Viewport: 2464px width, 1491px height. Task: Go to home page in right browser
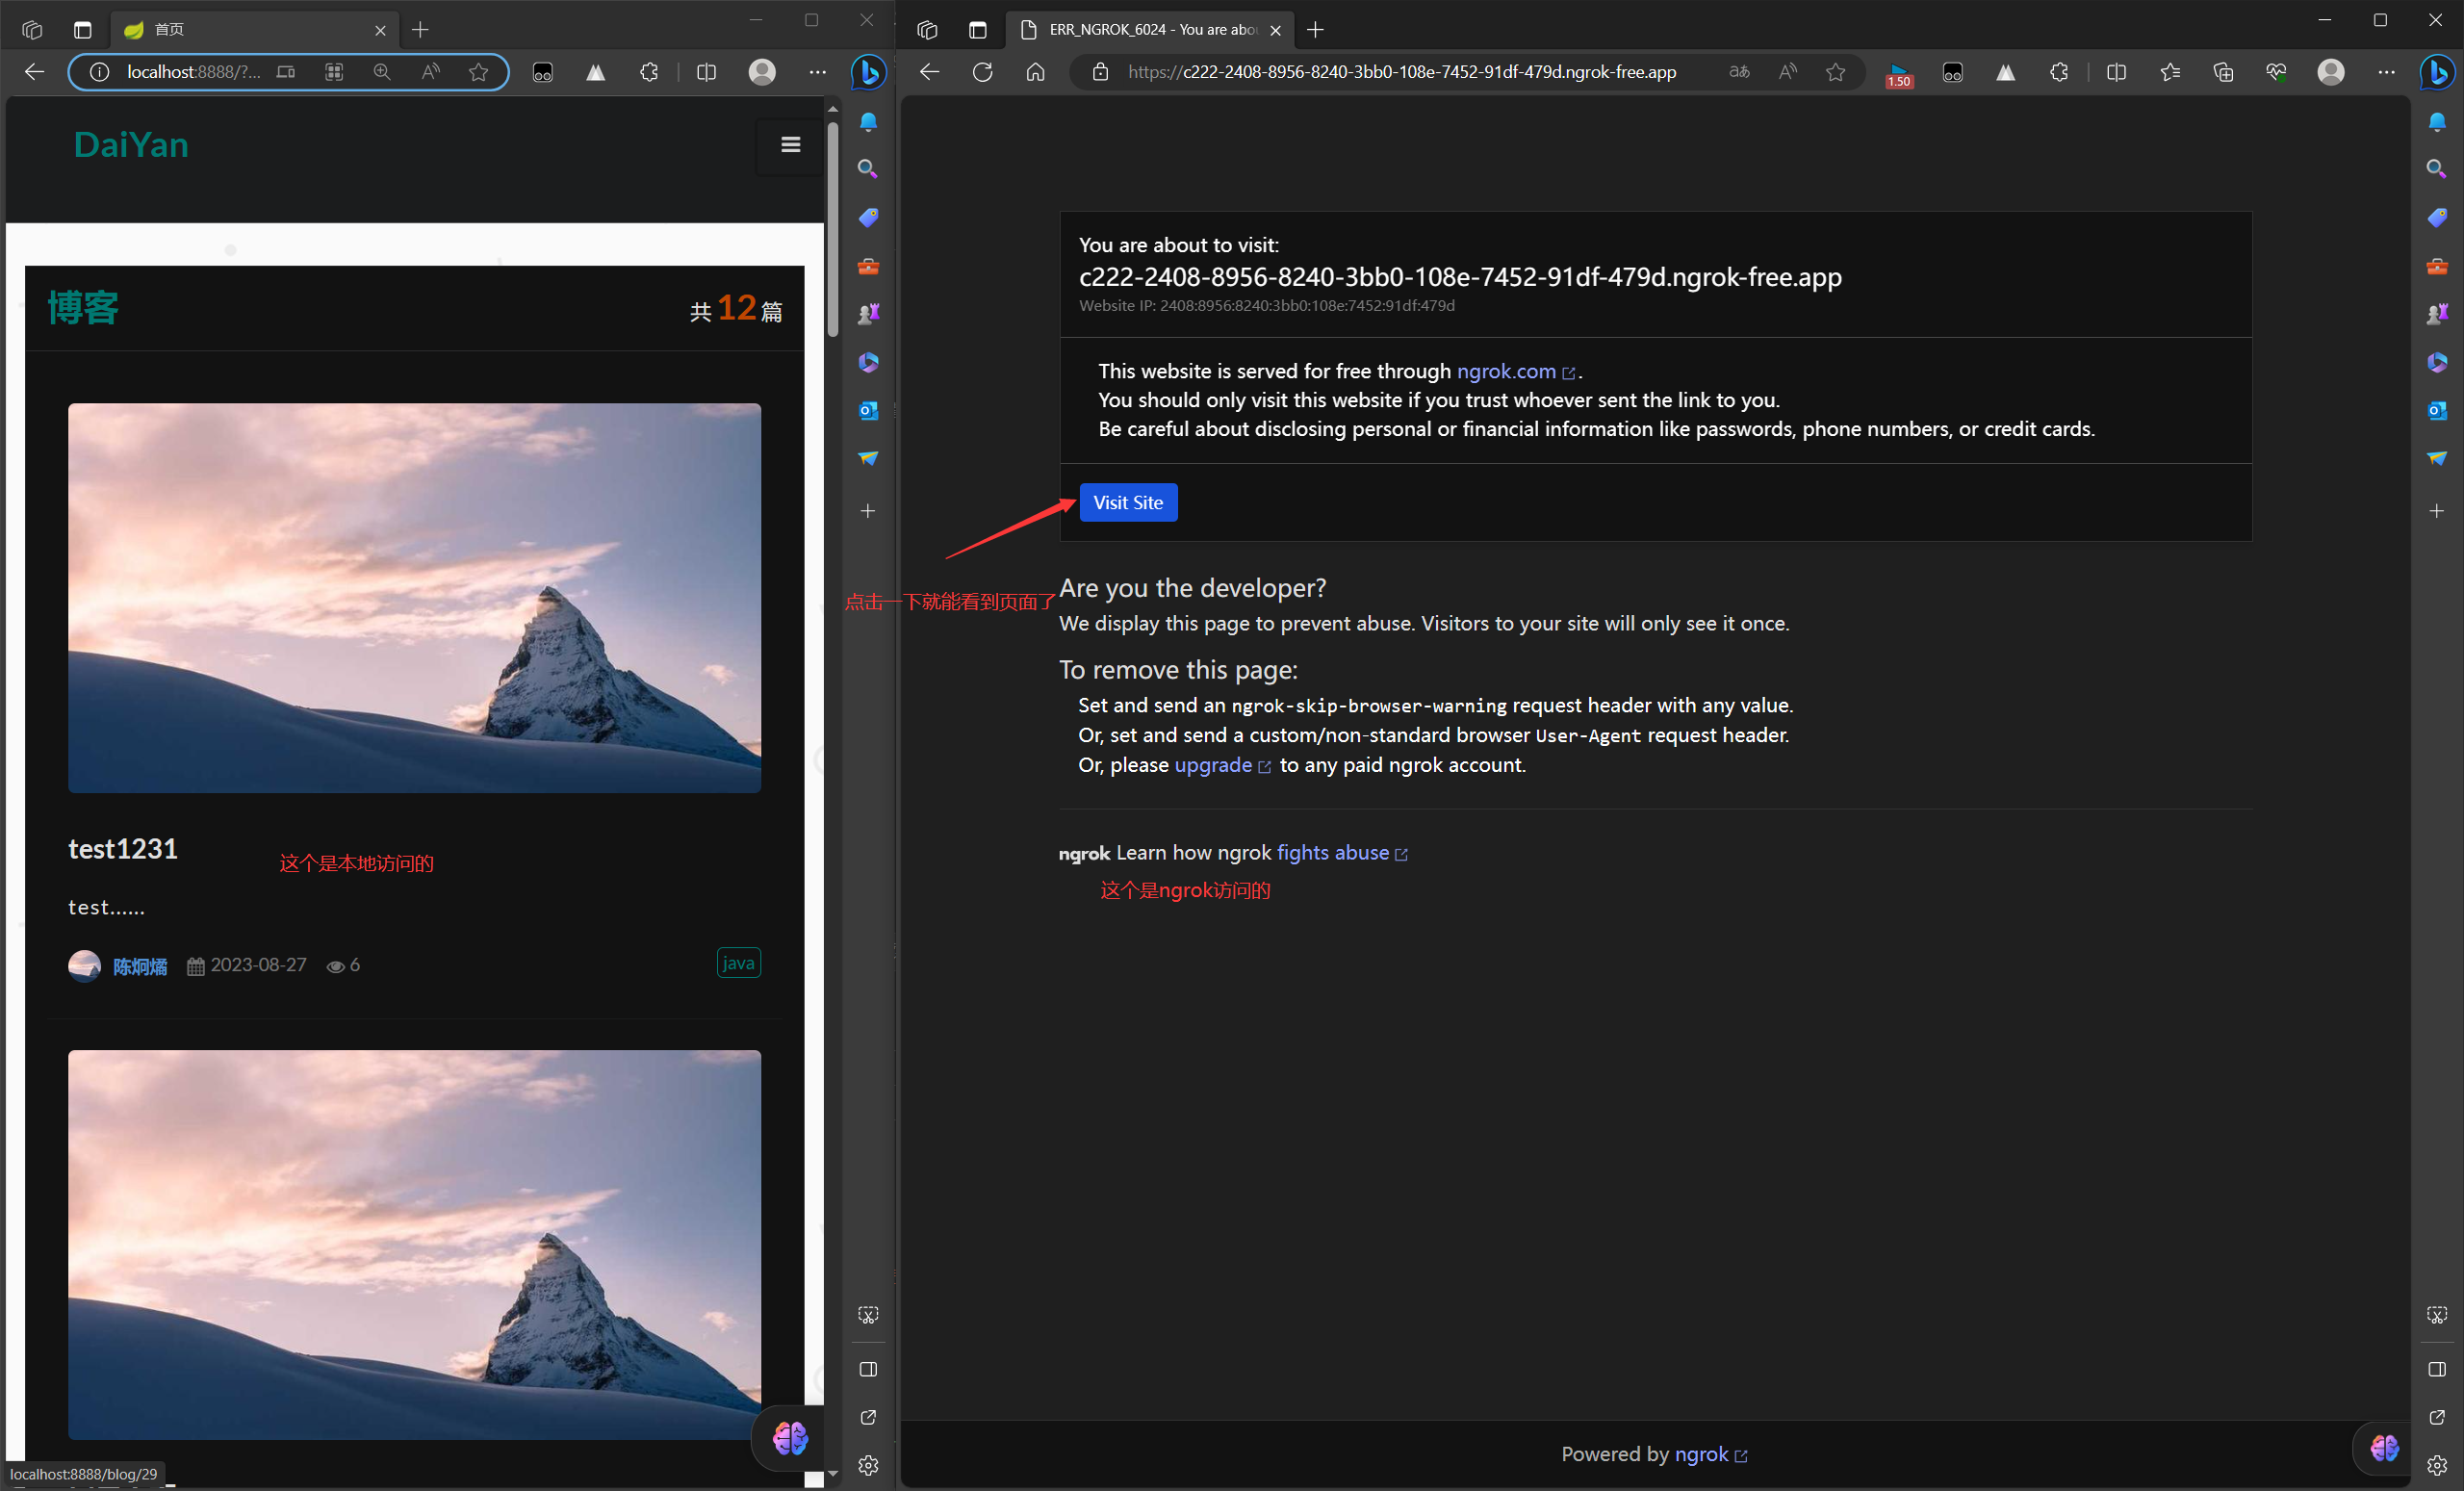(x=1035, y=72)
